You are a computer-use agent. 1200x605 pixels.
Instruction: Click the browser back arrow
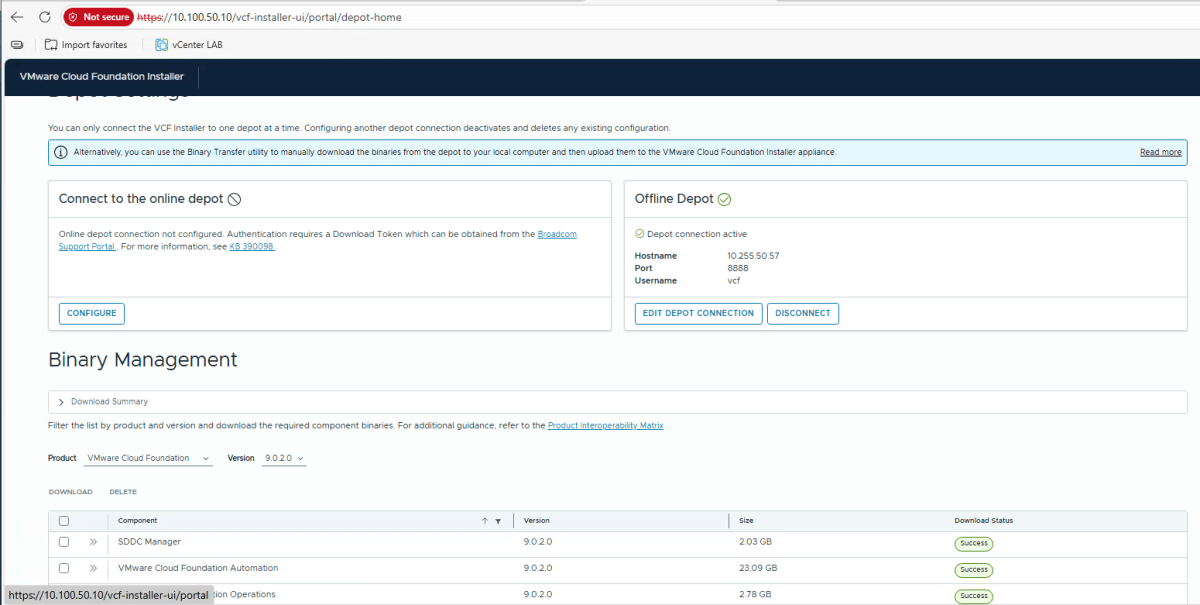17,17
